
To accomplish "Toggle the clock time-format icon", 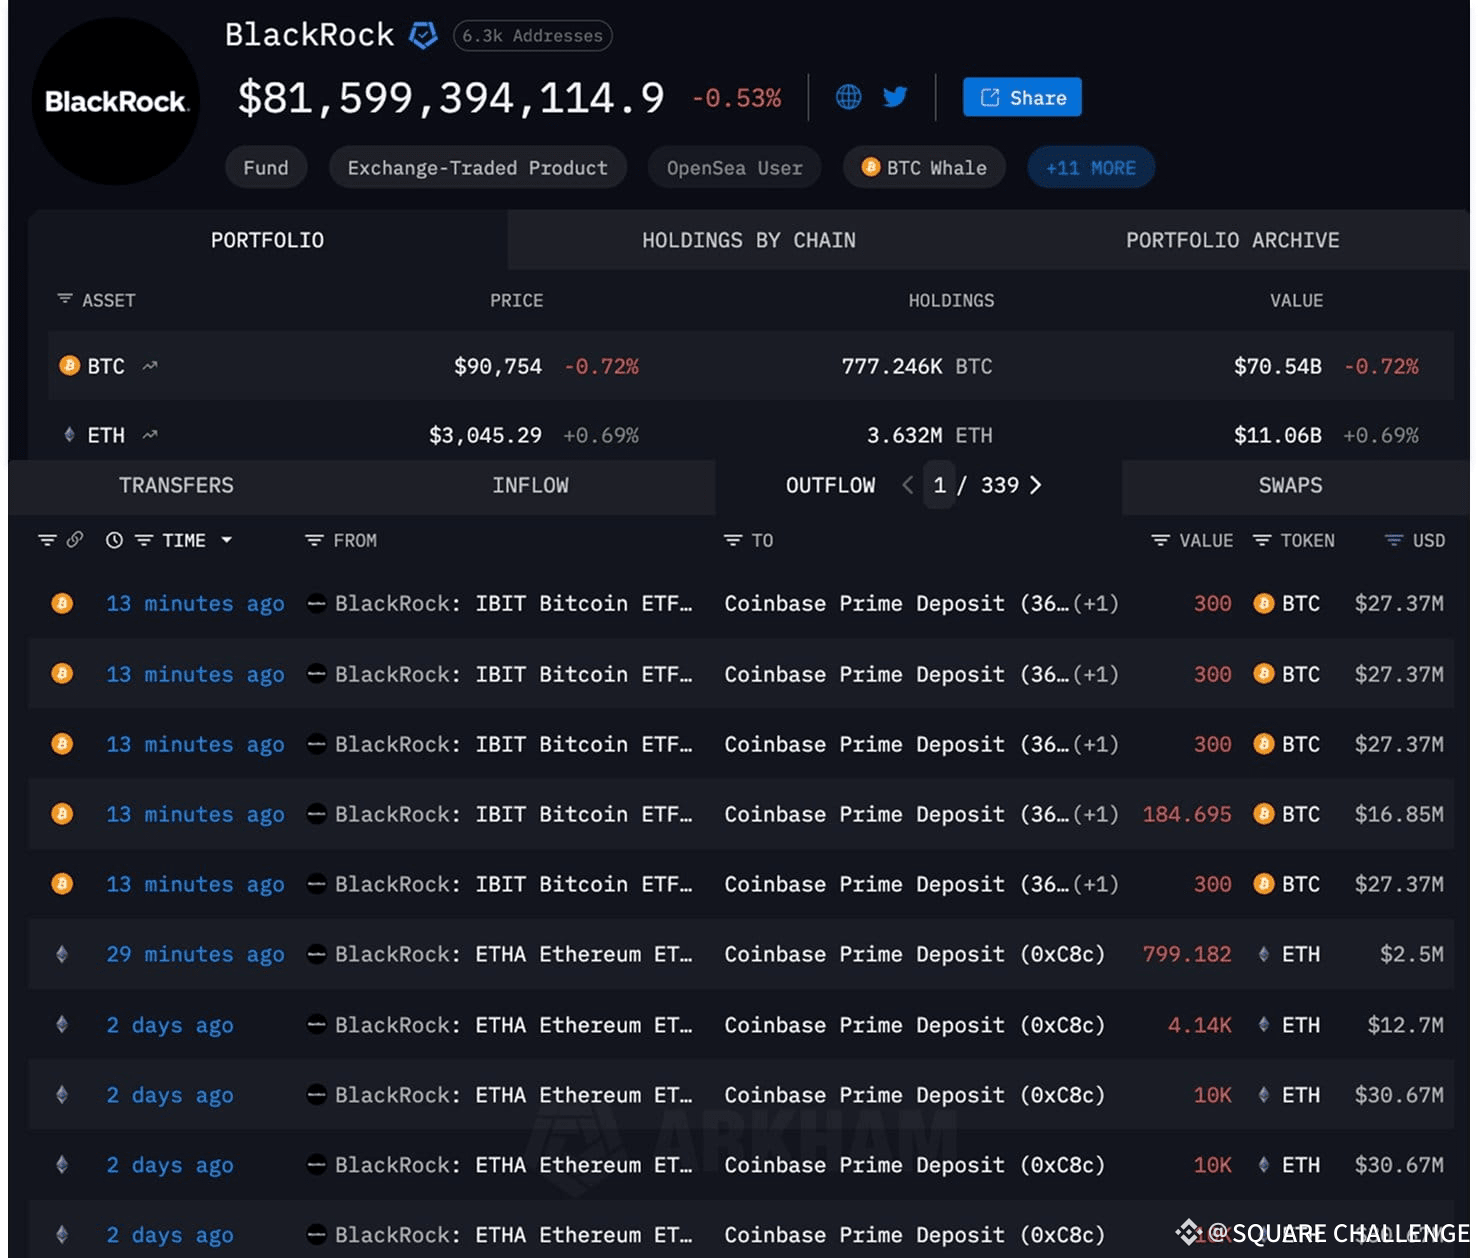I will coord(115,540).
